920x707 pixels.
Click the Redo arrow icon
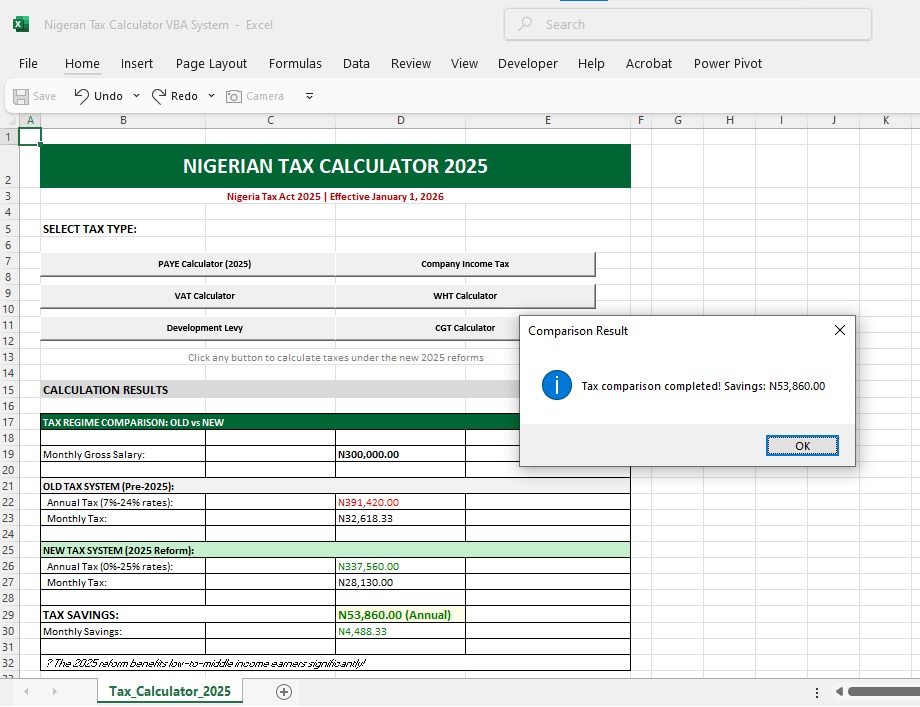(x=158, y=96)
